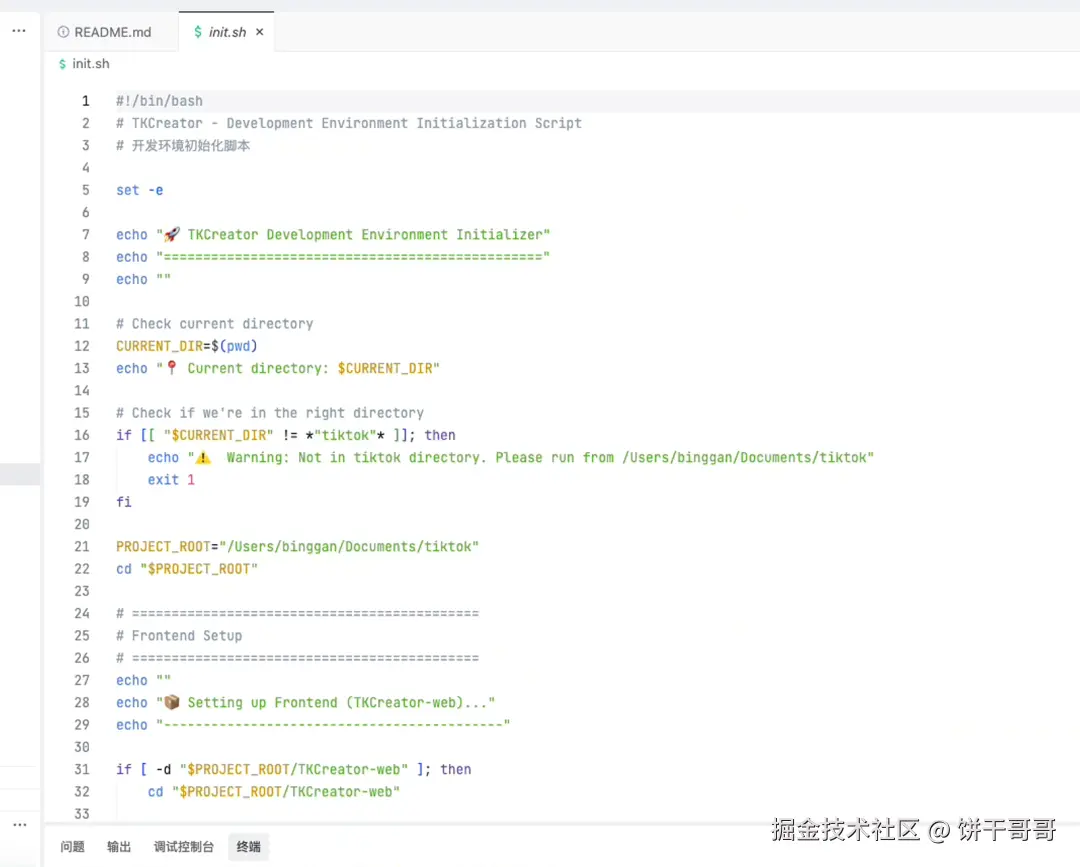
Task: Click the breadcrumb shell file icon
Action: pyautogui.click(x=63, y=63)
